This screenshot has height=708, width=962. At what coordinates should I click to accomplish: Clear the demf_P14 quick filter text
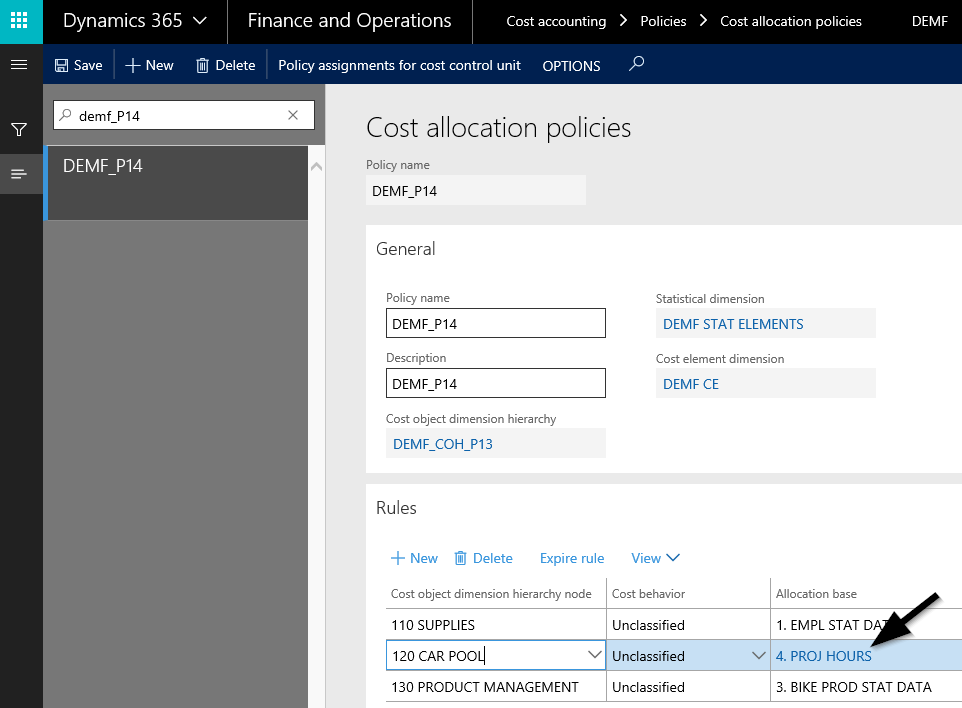(293, 115)
